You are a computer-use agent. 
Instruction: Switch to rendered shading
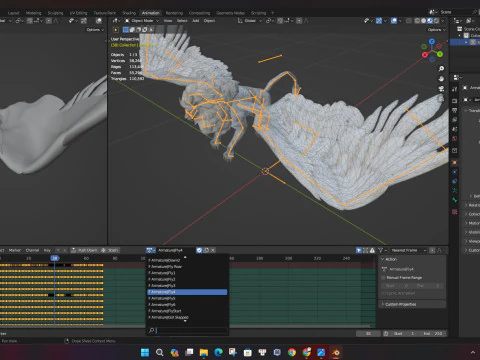(436, 21)
